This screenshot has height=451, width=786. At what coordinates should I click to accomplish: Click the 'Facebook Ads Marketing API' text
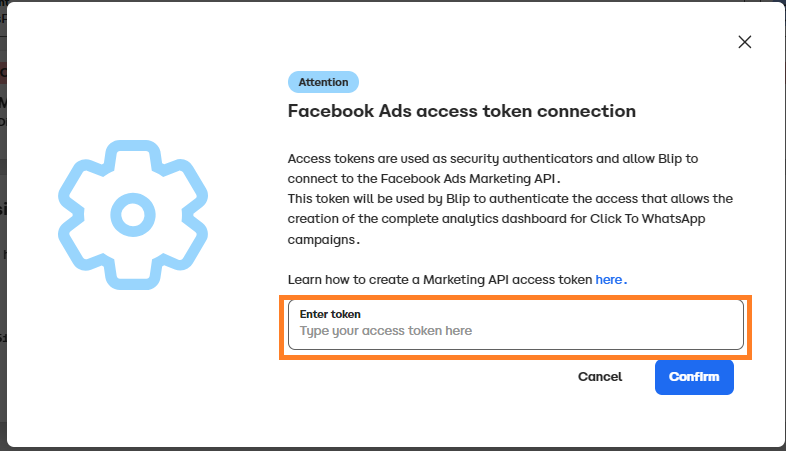(x=468, y=179)
